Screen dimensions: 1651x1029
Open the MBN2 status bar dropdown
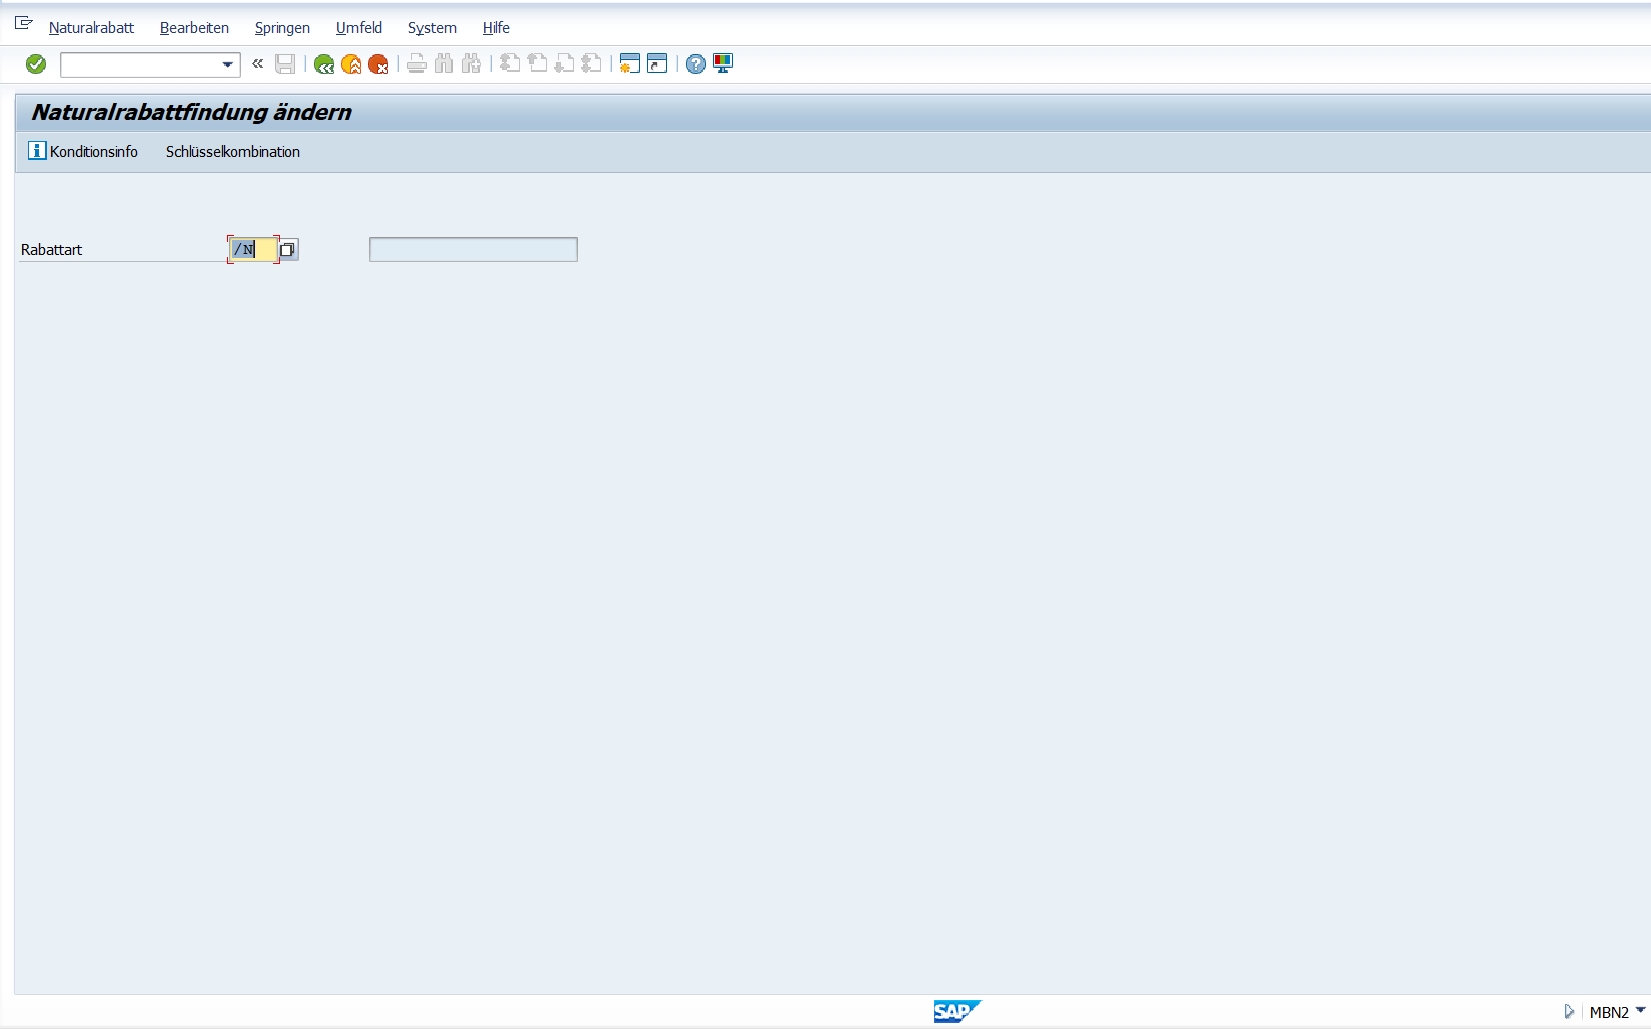coord(1640,1011)
